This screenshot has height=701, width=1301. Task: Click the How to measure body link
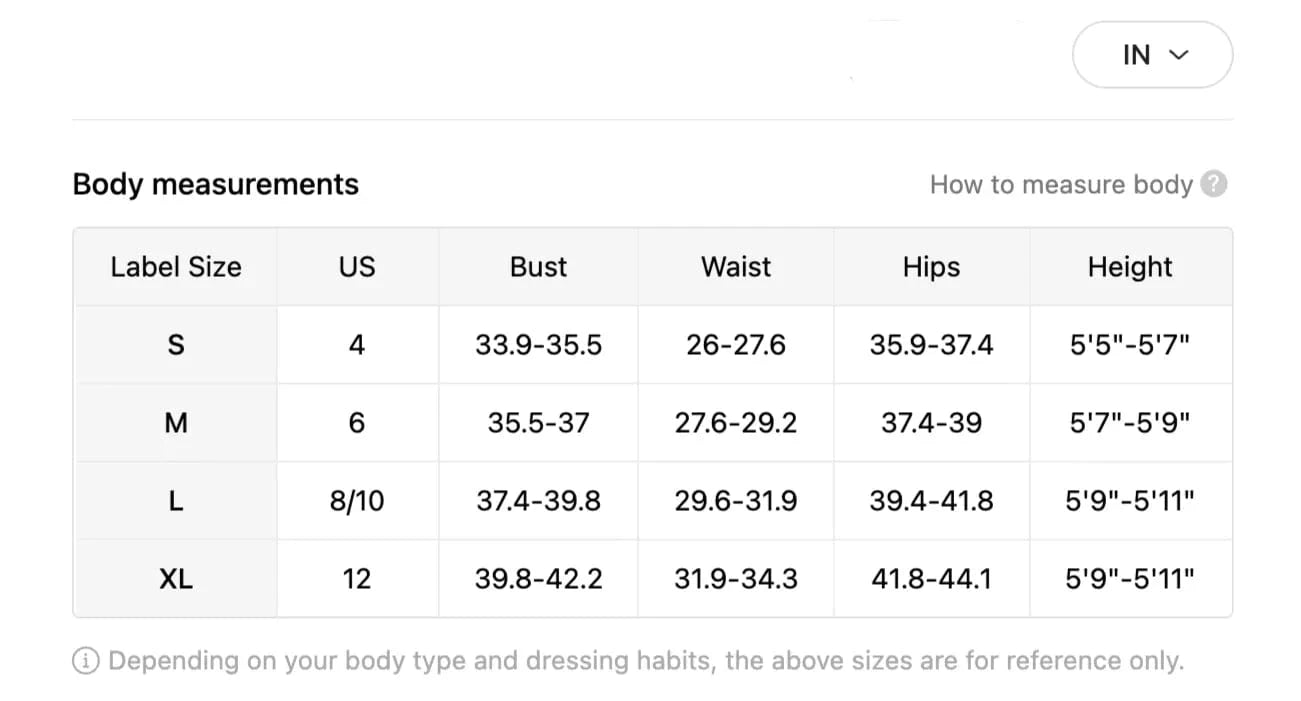point(1061,185)
